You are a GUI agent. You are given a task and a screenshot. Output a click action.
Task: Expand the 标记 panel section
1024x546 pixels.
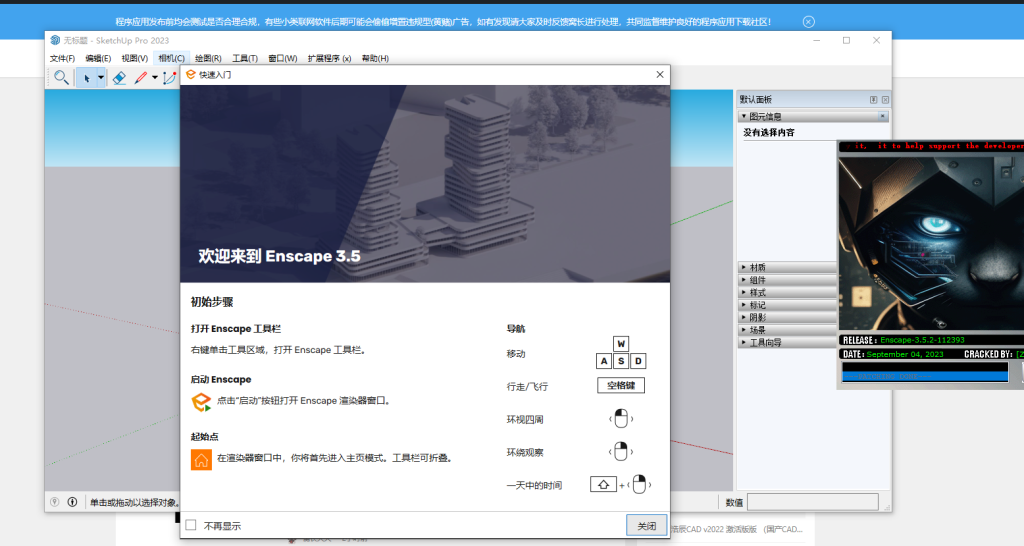pyautogui.click(x=787, y=304)
